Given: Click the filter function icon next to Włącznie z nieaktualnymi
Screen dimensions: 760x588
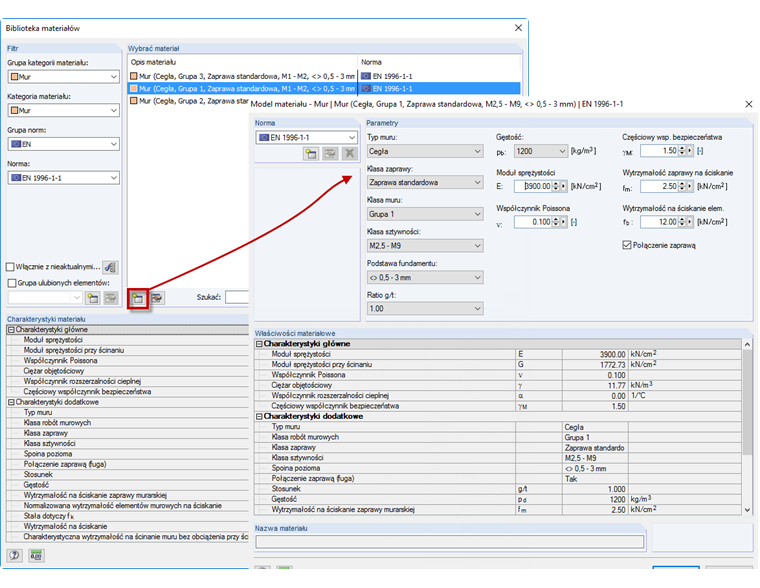Looking at the screenshot, I should coord(111,267).
